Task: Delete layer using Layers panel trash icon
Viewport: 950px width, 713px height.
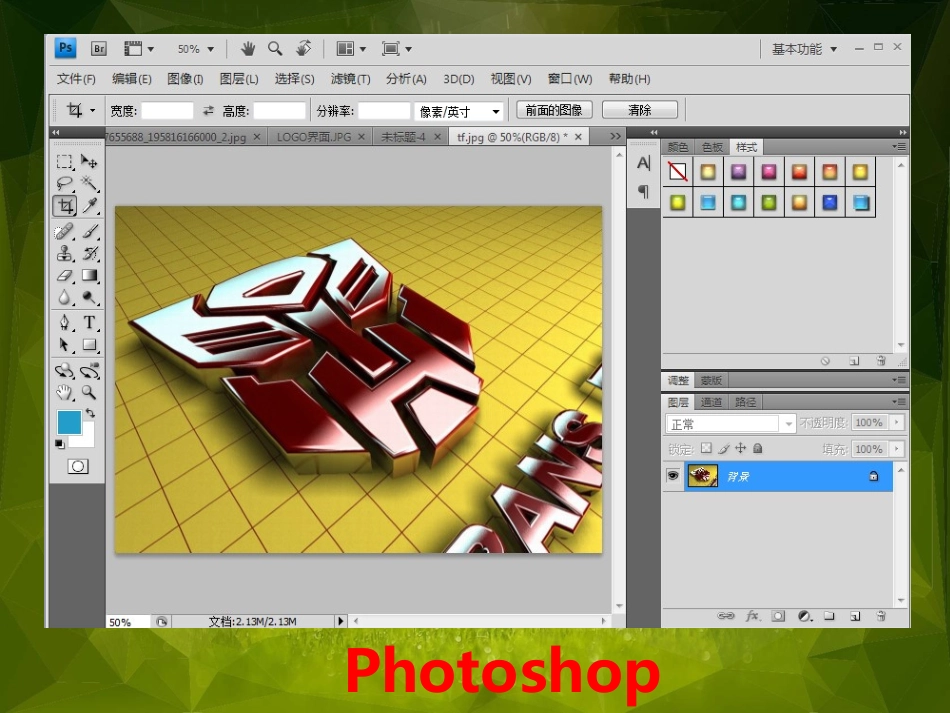Action: pyautogui.click(x=881, y=616)
